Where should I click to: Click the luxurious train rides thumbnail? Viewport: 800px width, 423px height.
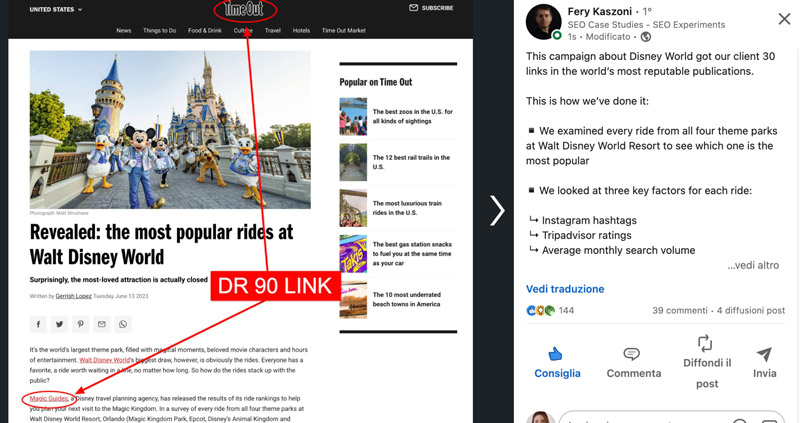pos(353,208)
